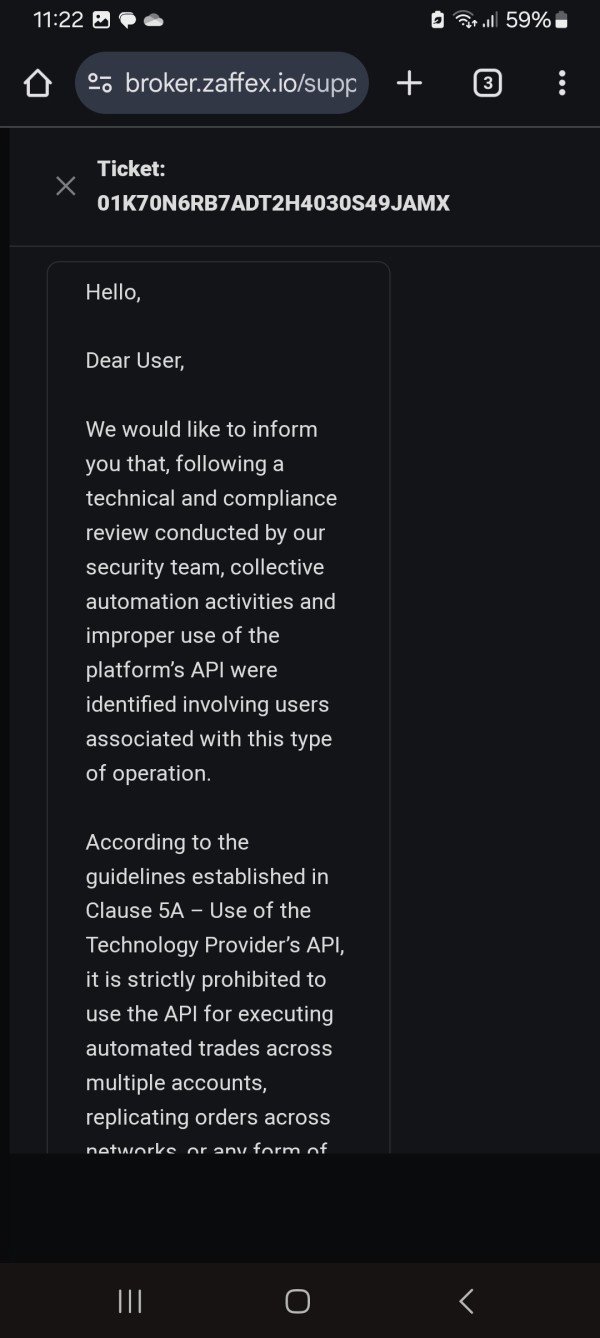
Task: Open site info icon in address bar
Action: click(100, 84)
